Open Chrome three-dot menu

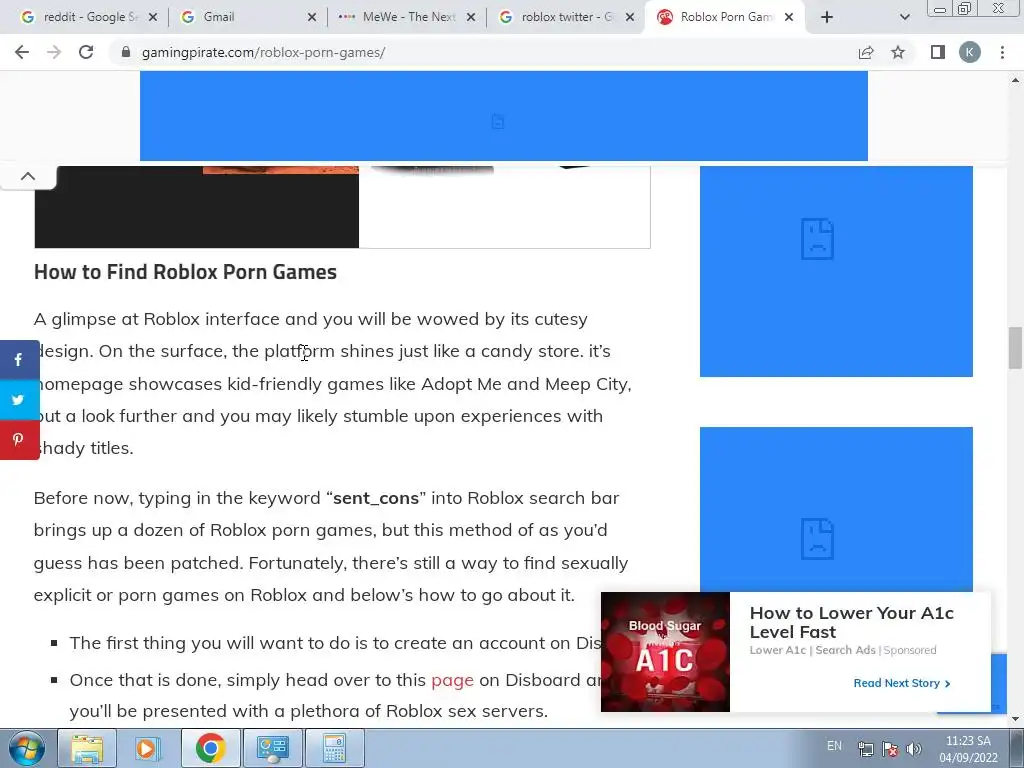pos(1002,52)
